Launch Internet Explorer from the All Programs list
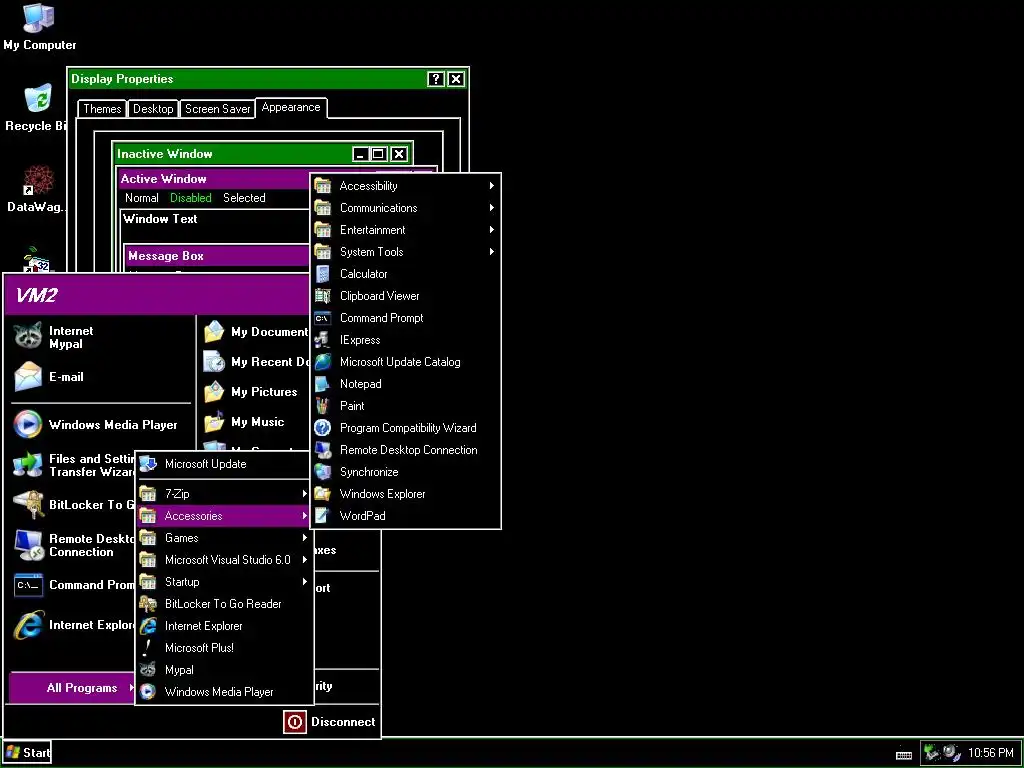The width and height of the screenshot is (1024, 768). click(223, 626)
